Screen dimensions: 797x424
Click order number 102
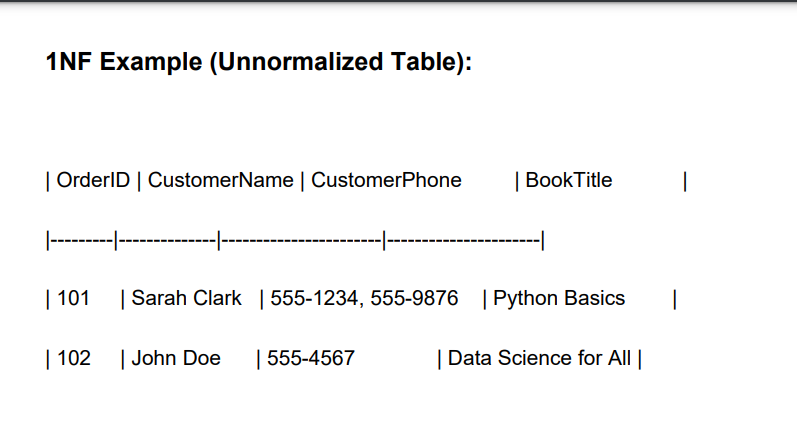[x=74, y=358]
